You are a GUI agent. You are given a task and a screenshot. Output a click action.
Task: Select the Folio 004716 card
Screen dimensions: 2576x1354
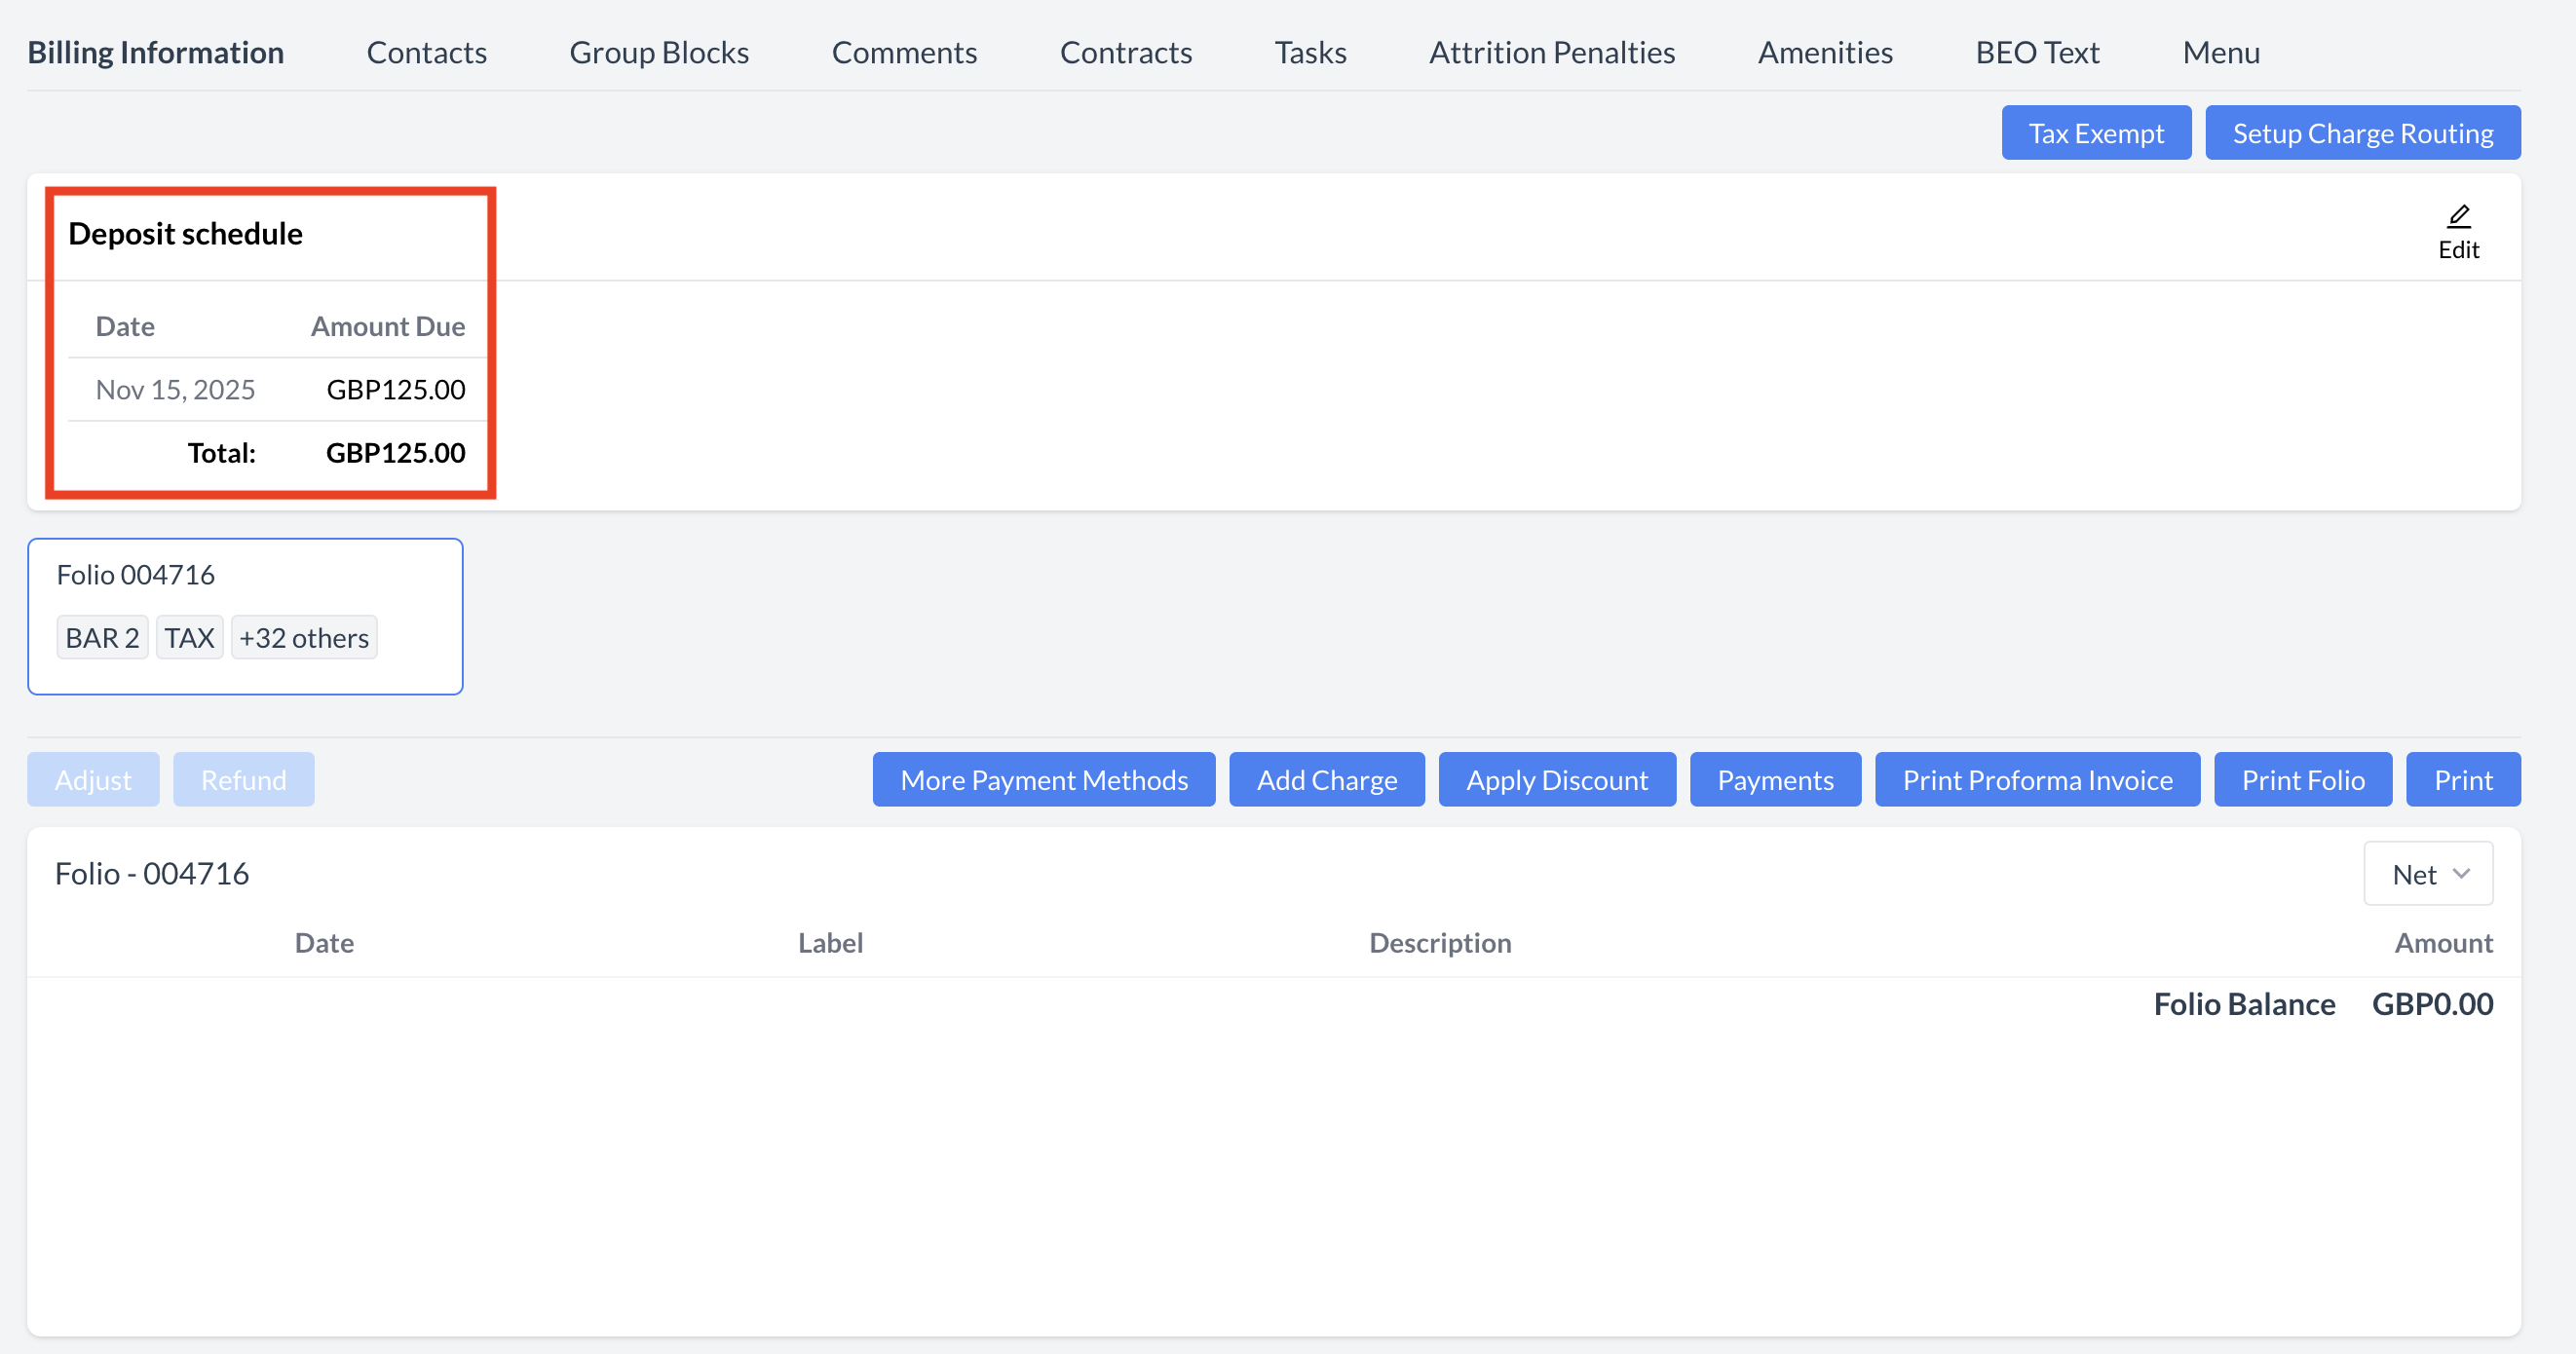tap(244, 576)
